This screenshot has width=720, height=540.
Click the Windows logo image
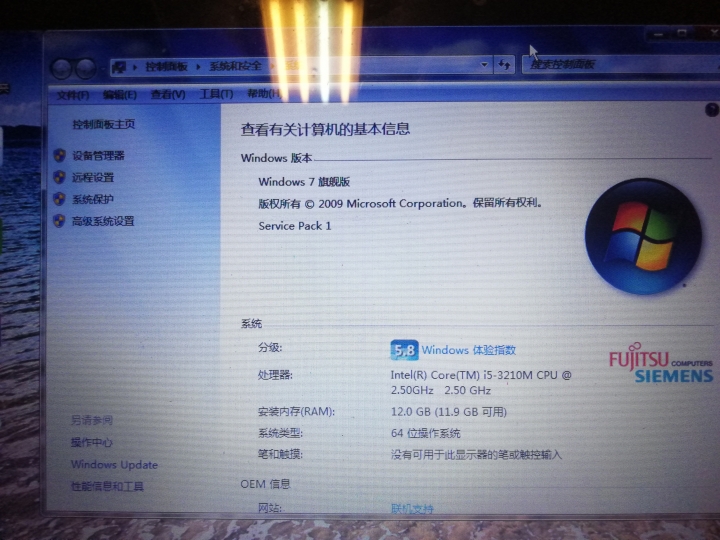(643, 236)
